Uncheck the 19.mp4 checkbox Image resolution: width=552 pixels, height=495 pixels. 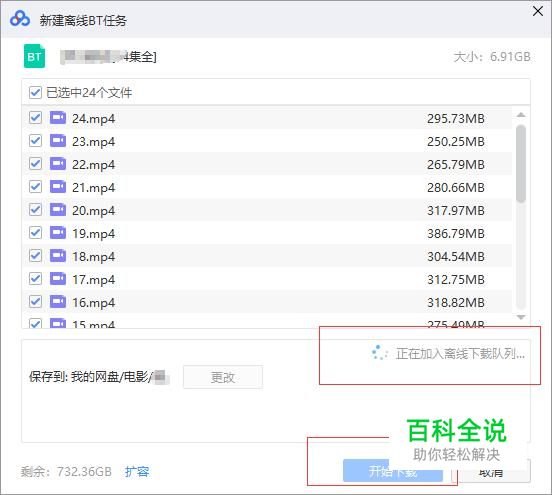[35, 233]
